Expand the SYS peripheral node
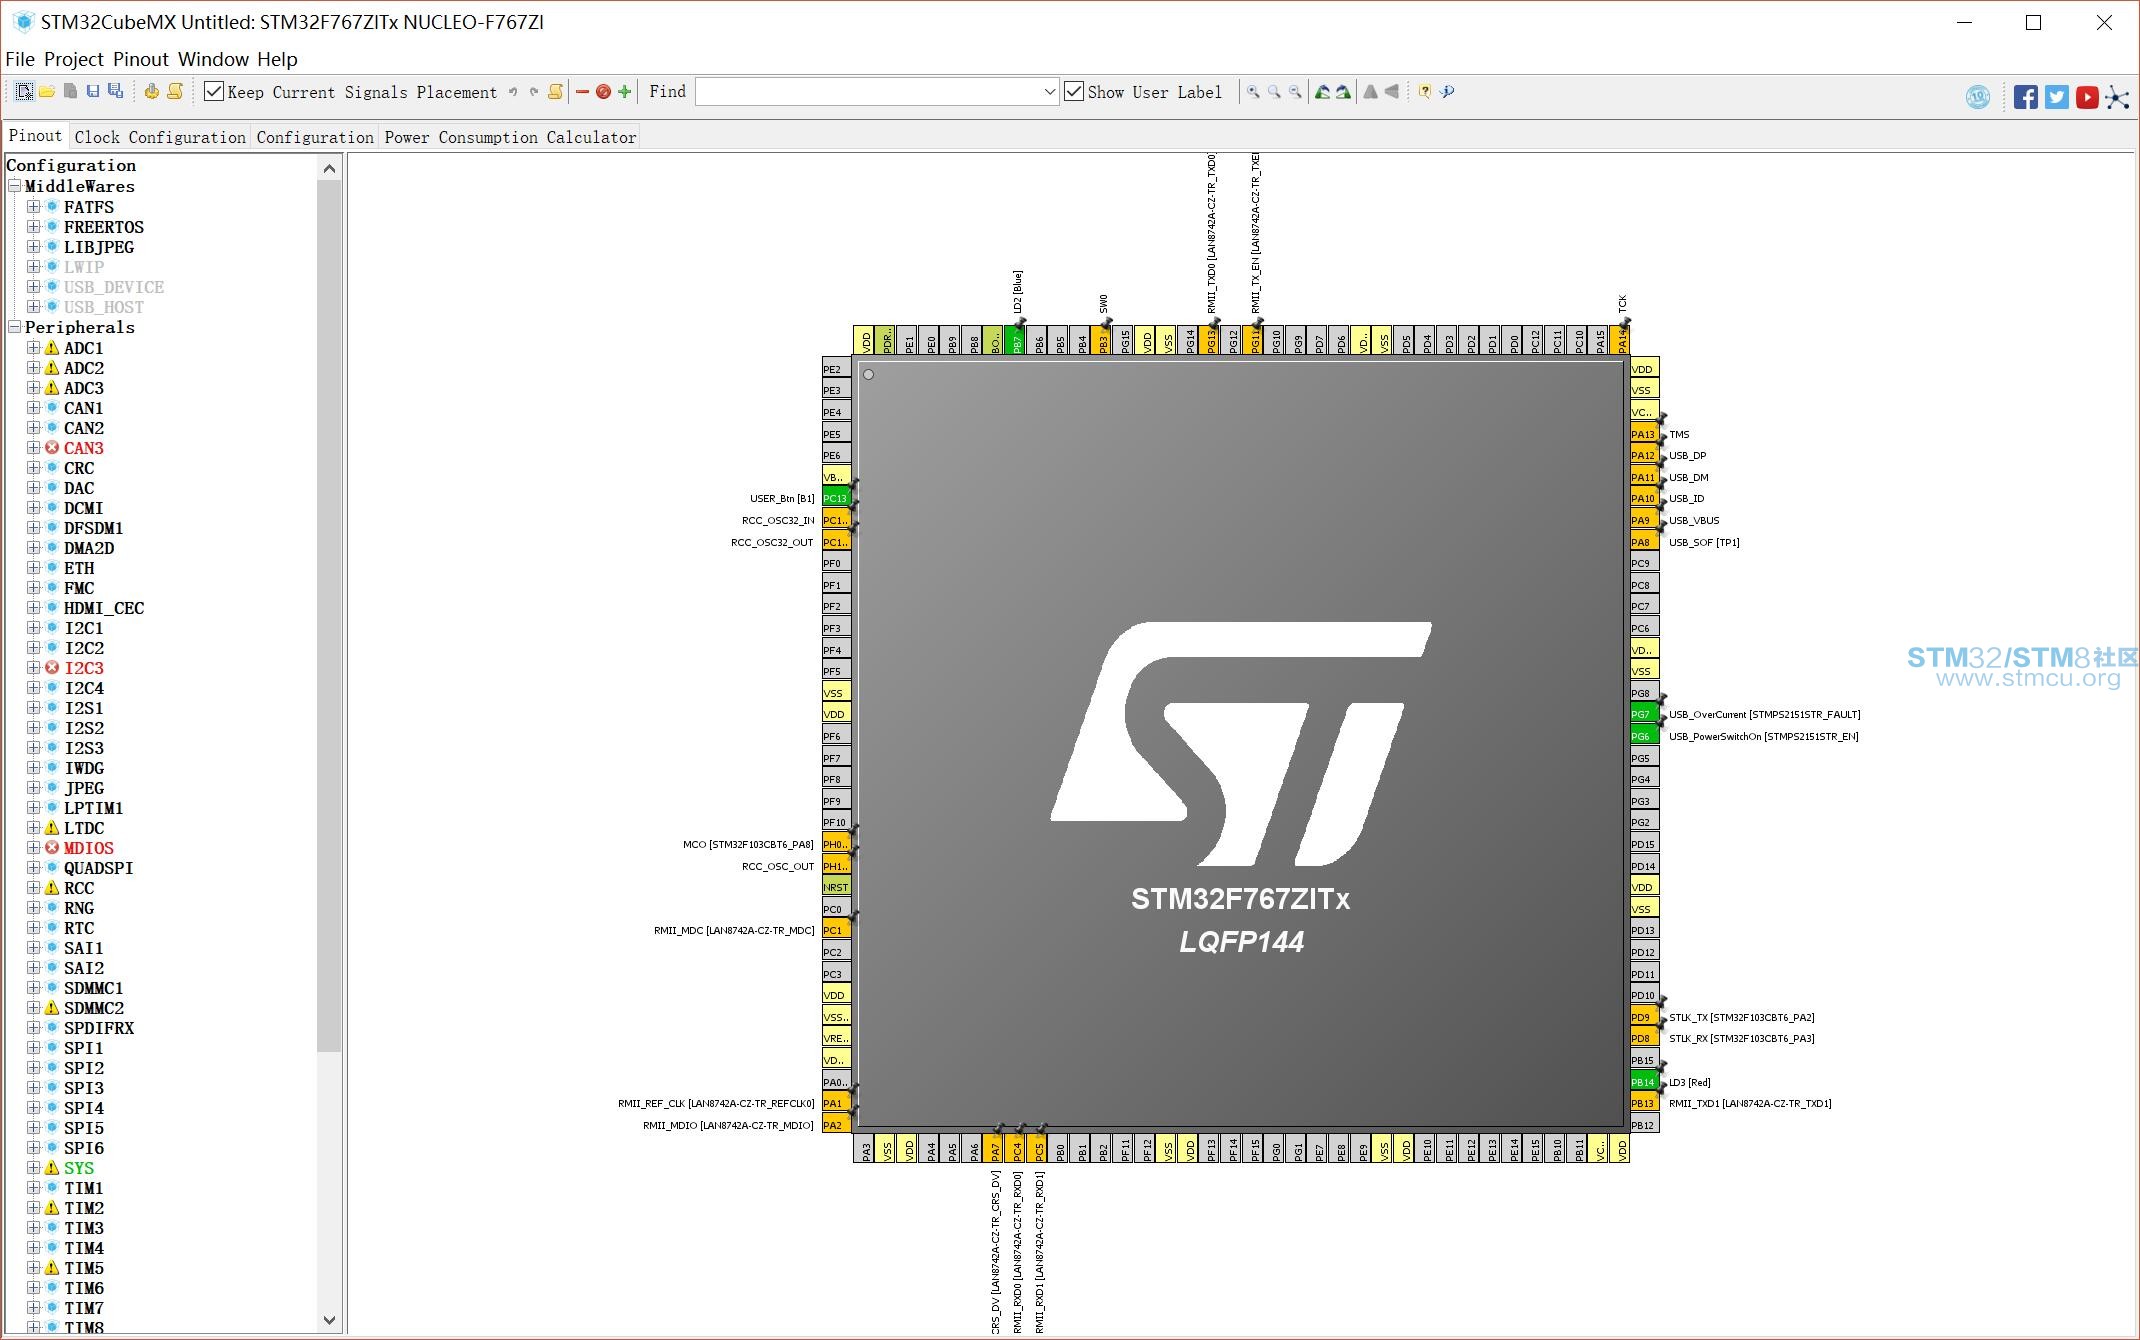Viewport: 2140px width, 1340px height. [x=34, y=1168]
